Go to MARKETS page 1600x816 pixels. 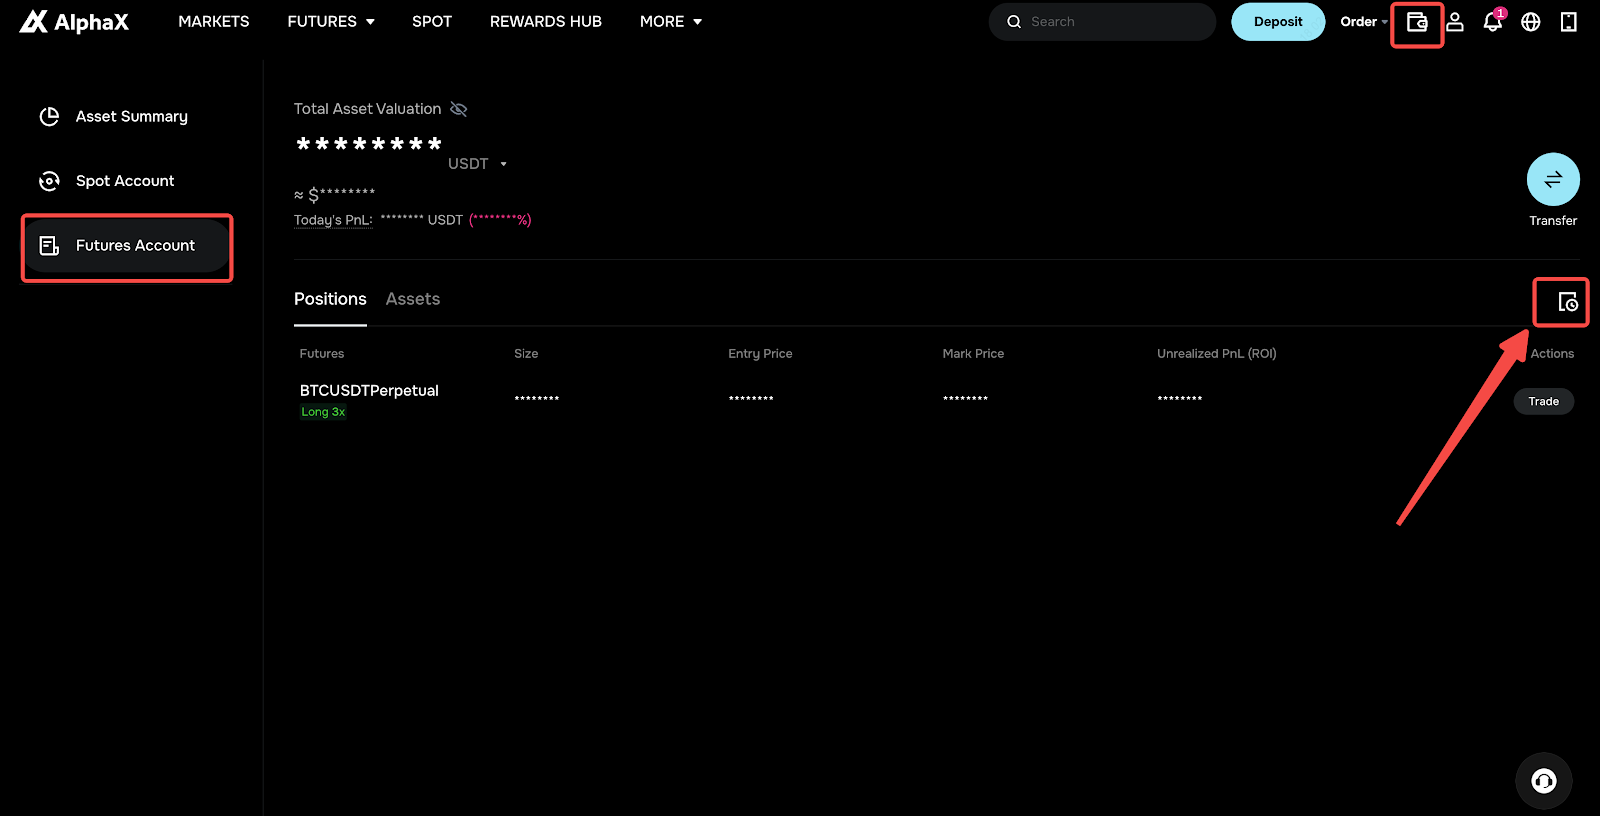(214, 22)
